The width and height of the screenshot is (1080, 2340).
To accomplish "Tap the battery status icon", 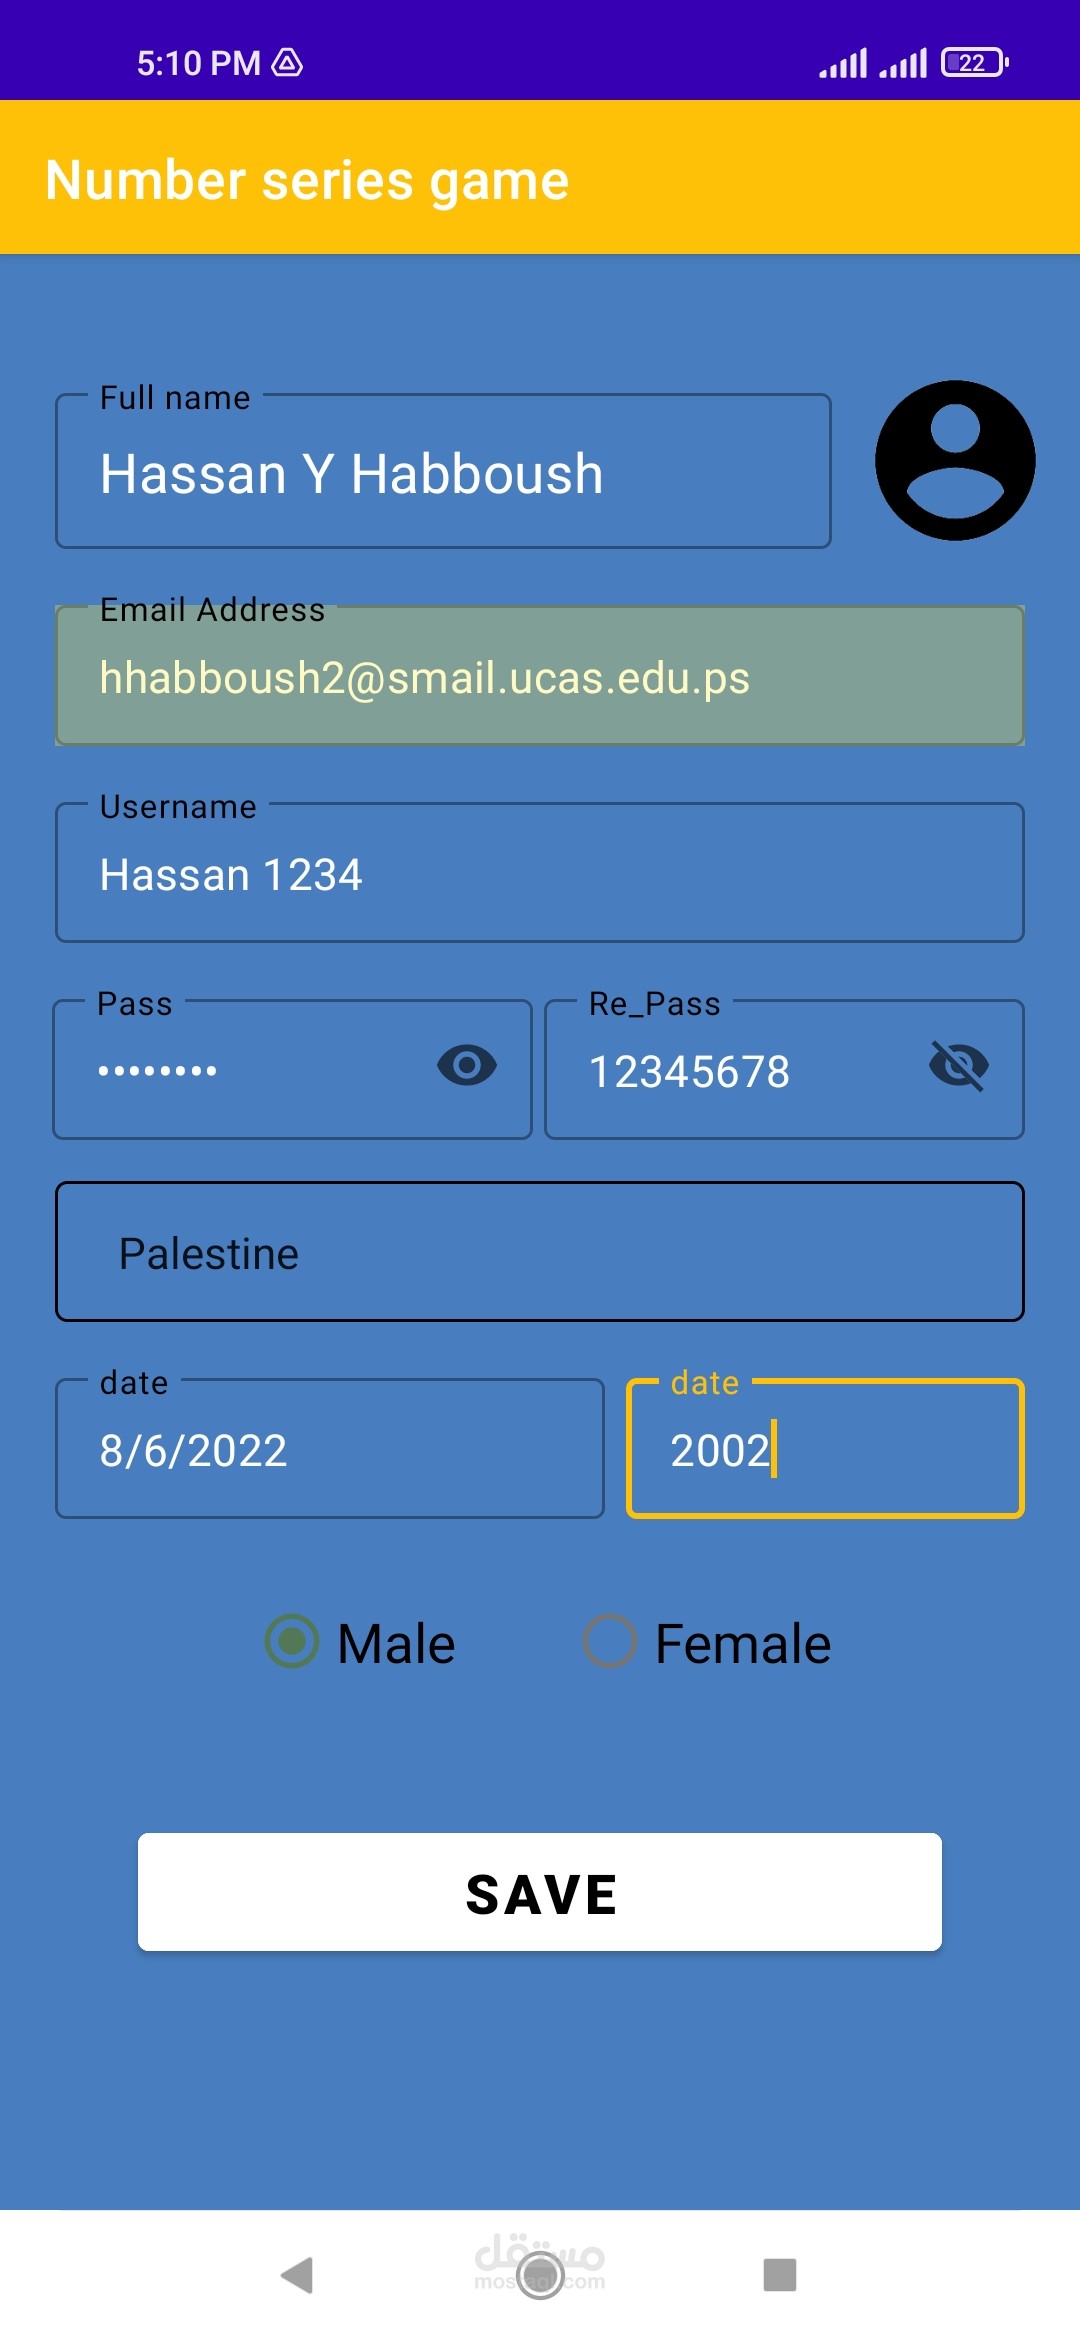I will (x=974, y=63).
